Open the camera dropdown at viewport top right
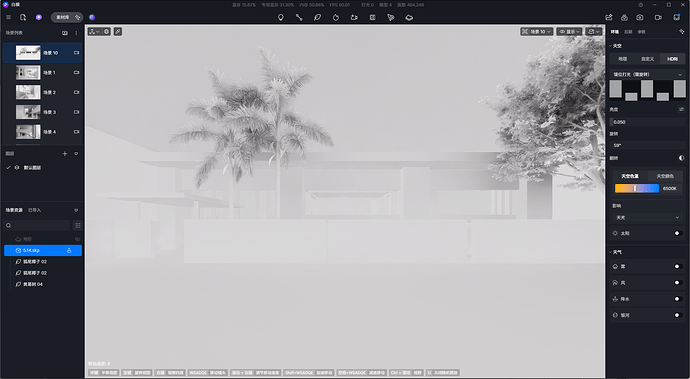The image size is (690, 379). point(594,32)
